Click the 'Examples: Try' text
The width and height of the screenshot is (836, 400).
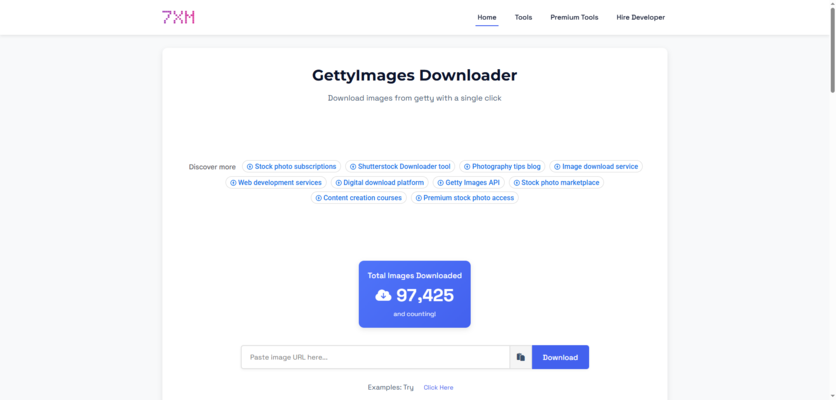pos(391,388)
